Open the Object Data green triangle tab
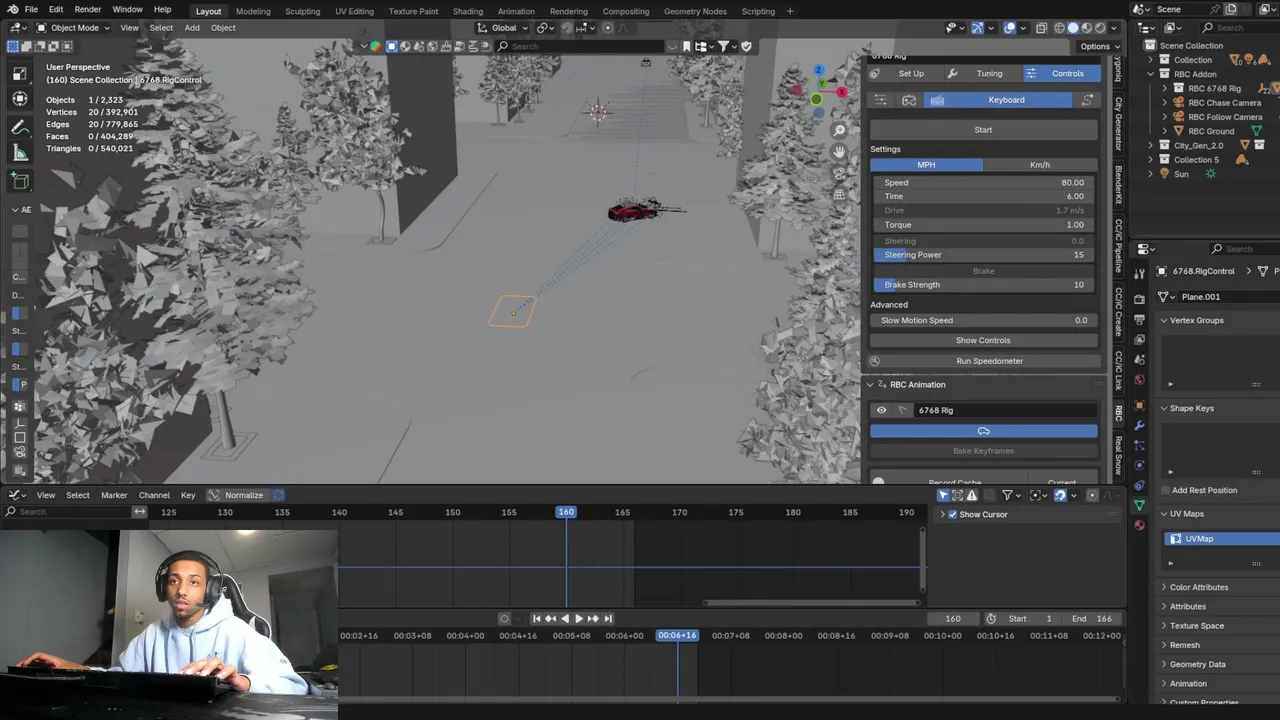Viewport: 1280px width, 720px height. [1139, 505]
